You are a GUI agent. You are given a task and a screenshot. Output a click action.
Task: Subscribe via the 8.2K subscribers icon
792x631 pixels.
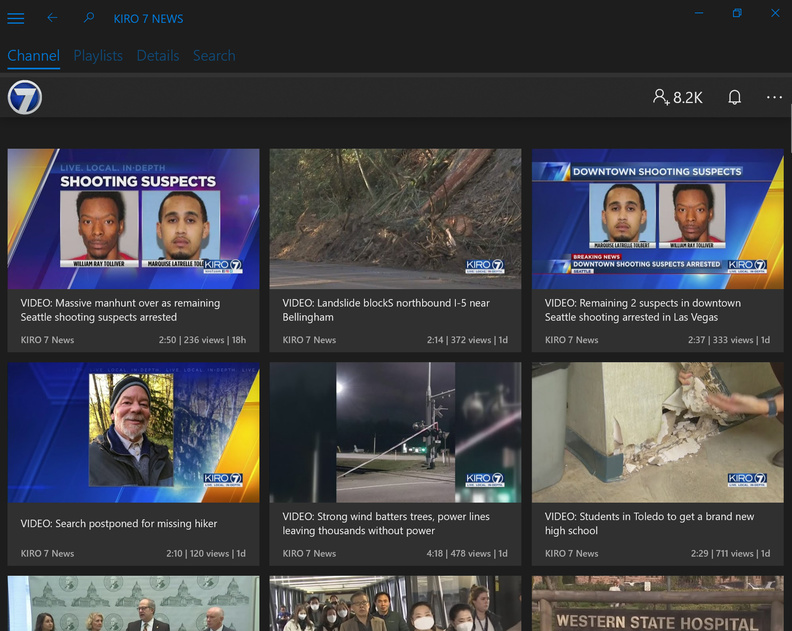pyautogui.click(x=661, y=96)
